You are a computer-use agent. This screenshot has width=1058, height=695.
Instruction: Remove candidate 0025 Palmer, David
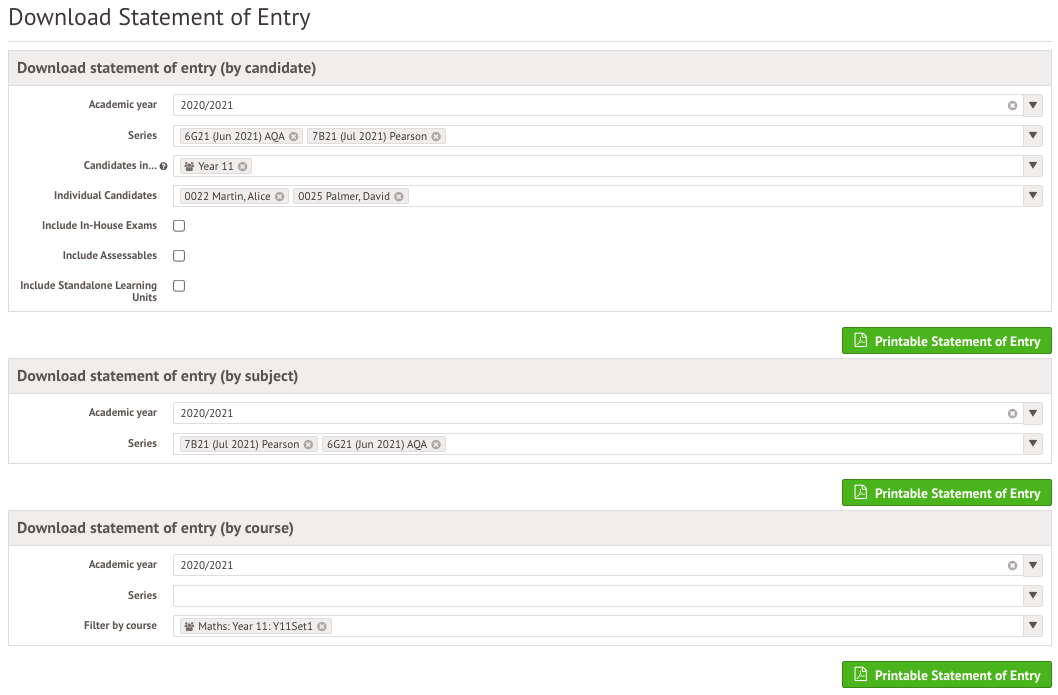click(x=399, y=196)
